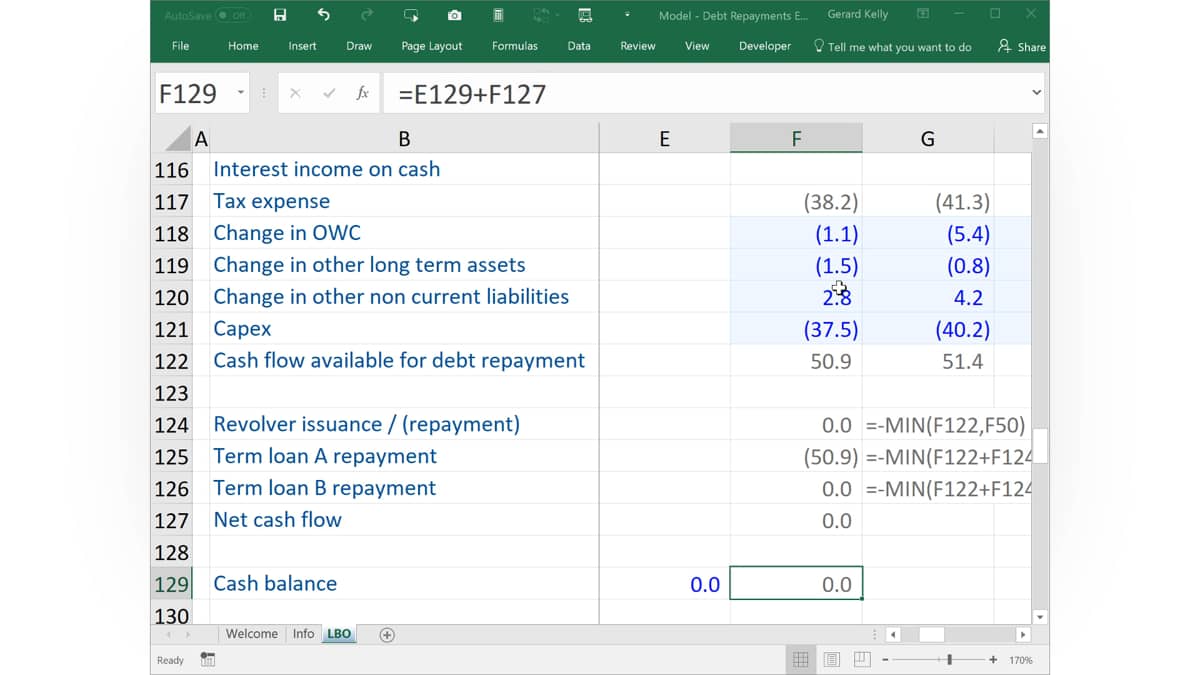Open Tell me what you want to do
Screen dimensions: 1200x675
pyautogui.click(x=892, y=46)
